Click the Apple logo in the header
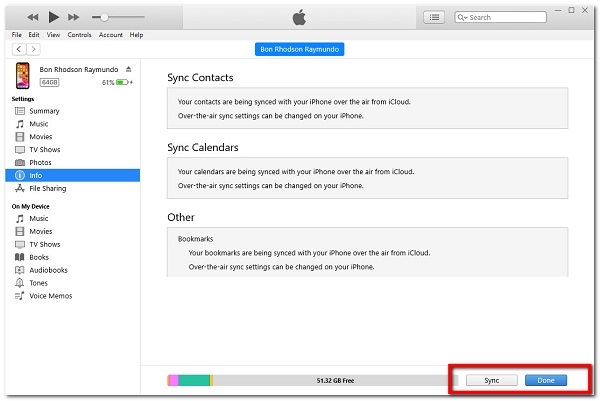This screenshot has height=401, width=600. point(299,17)
